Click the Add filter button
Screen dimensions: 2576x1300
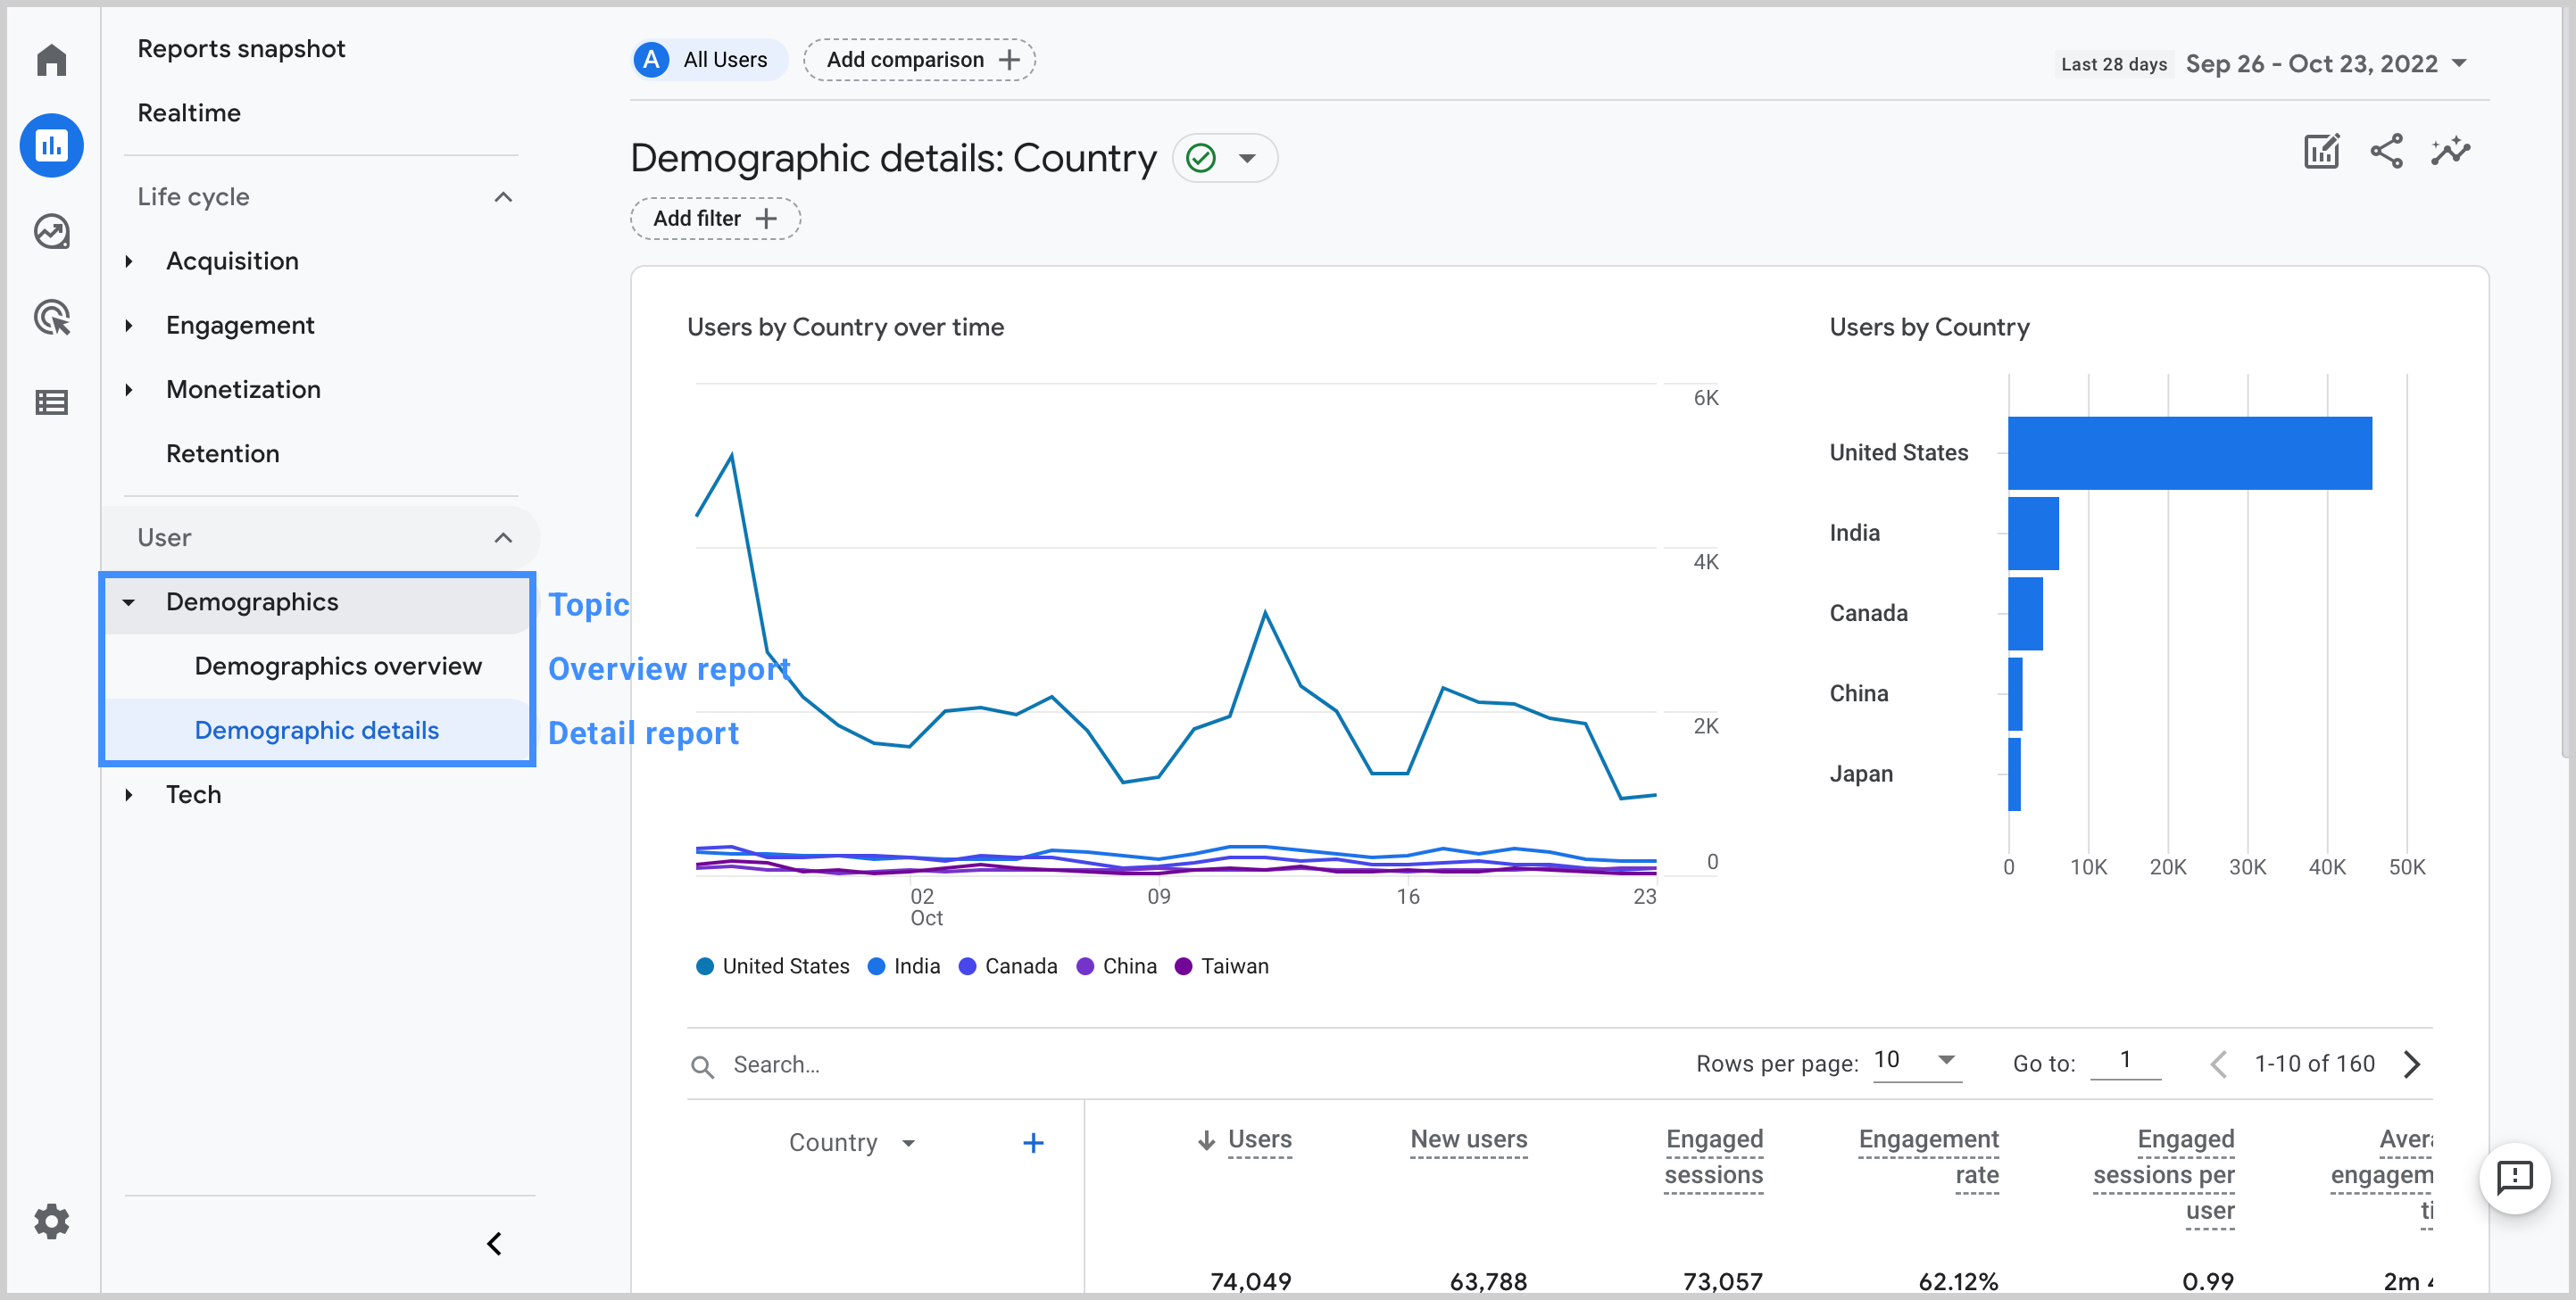pyautogui.click(x=714, y=219)
